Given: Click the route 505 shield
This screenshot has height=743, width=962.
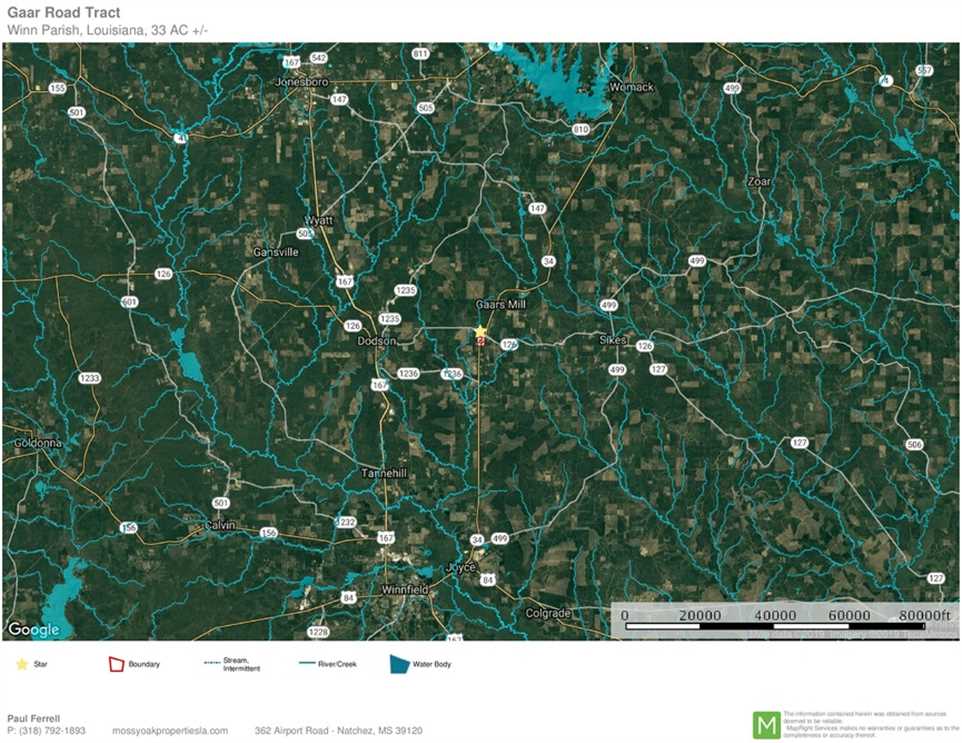Looking at the screenshot, I should pos(425,108).
